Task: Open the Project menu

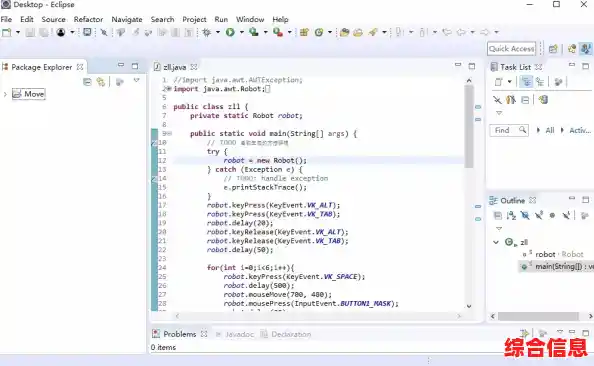Action: (x=194, y=19)
